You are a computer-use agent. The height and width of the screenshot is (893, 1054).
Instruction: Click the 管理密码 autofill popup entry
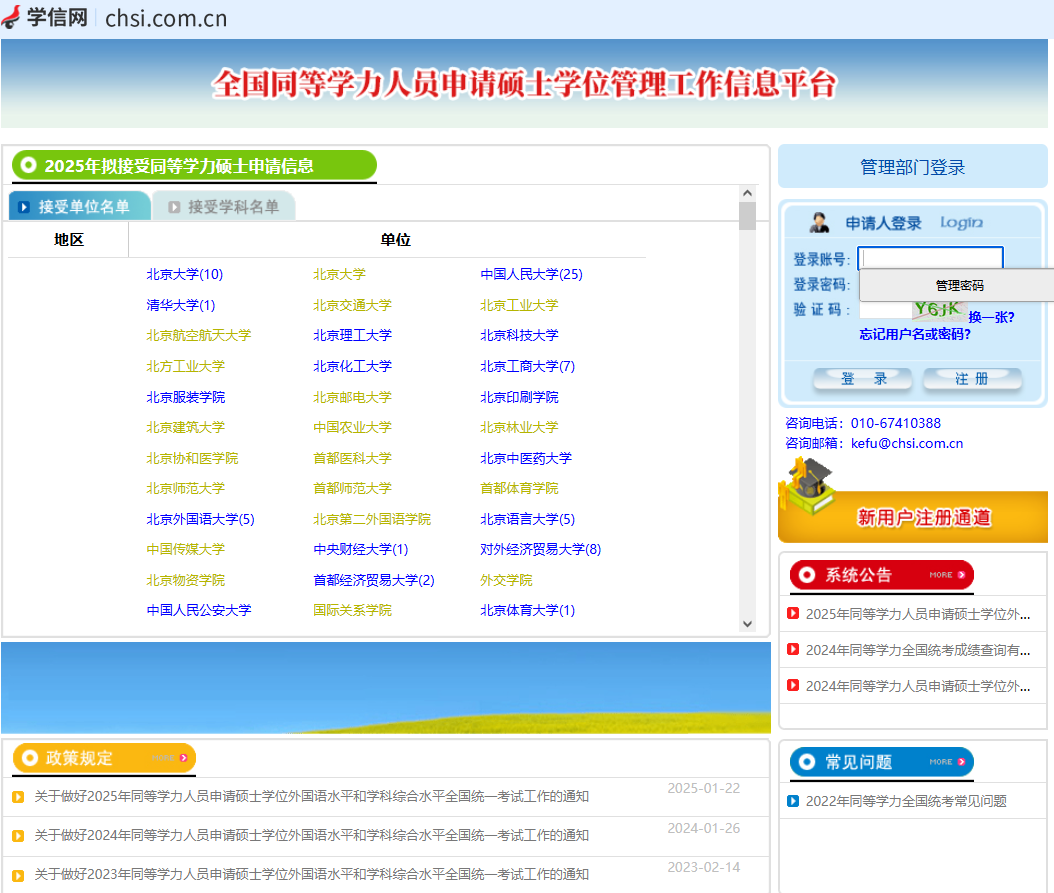tap(959, 286)
